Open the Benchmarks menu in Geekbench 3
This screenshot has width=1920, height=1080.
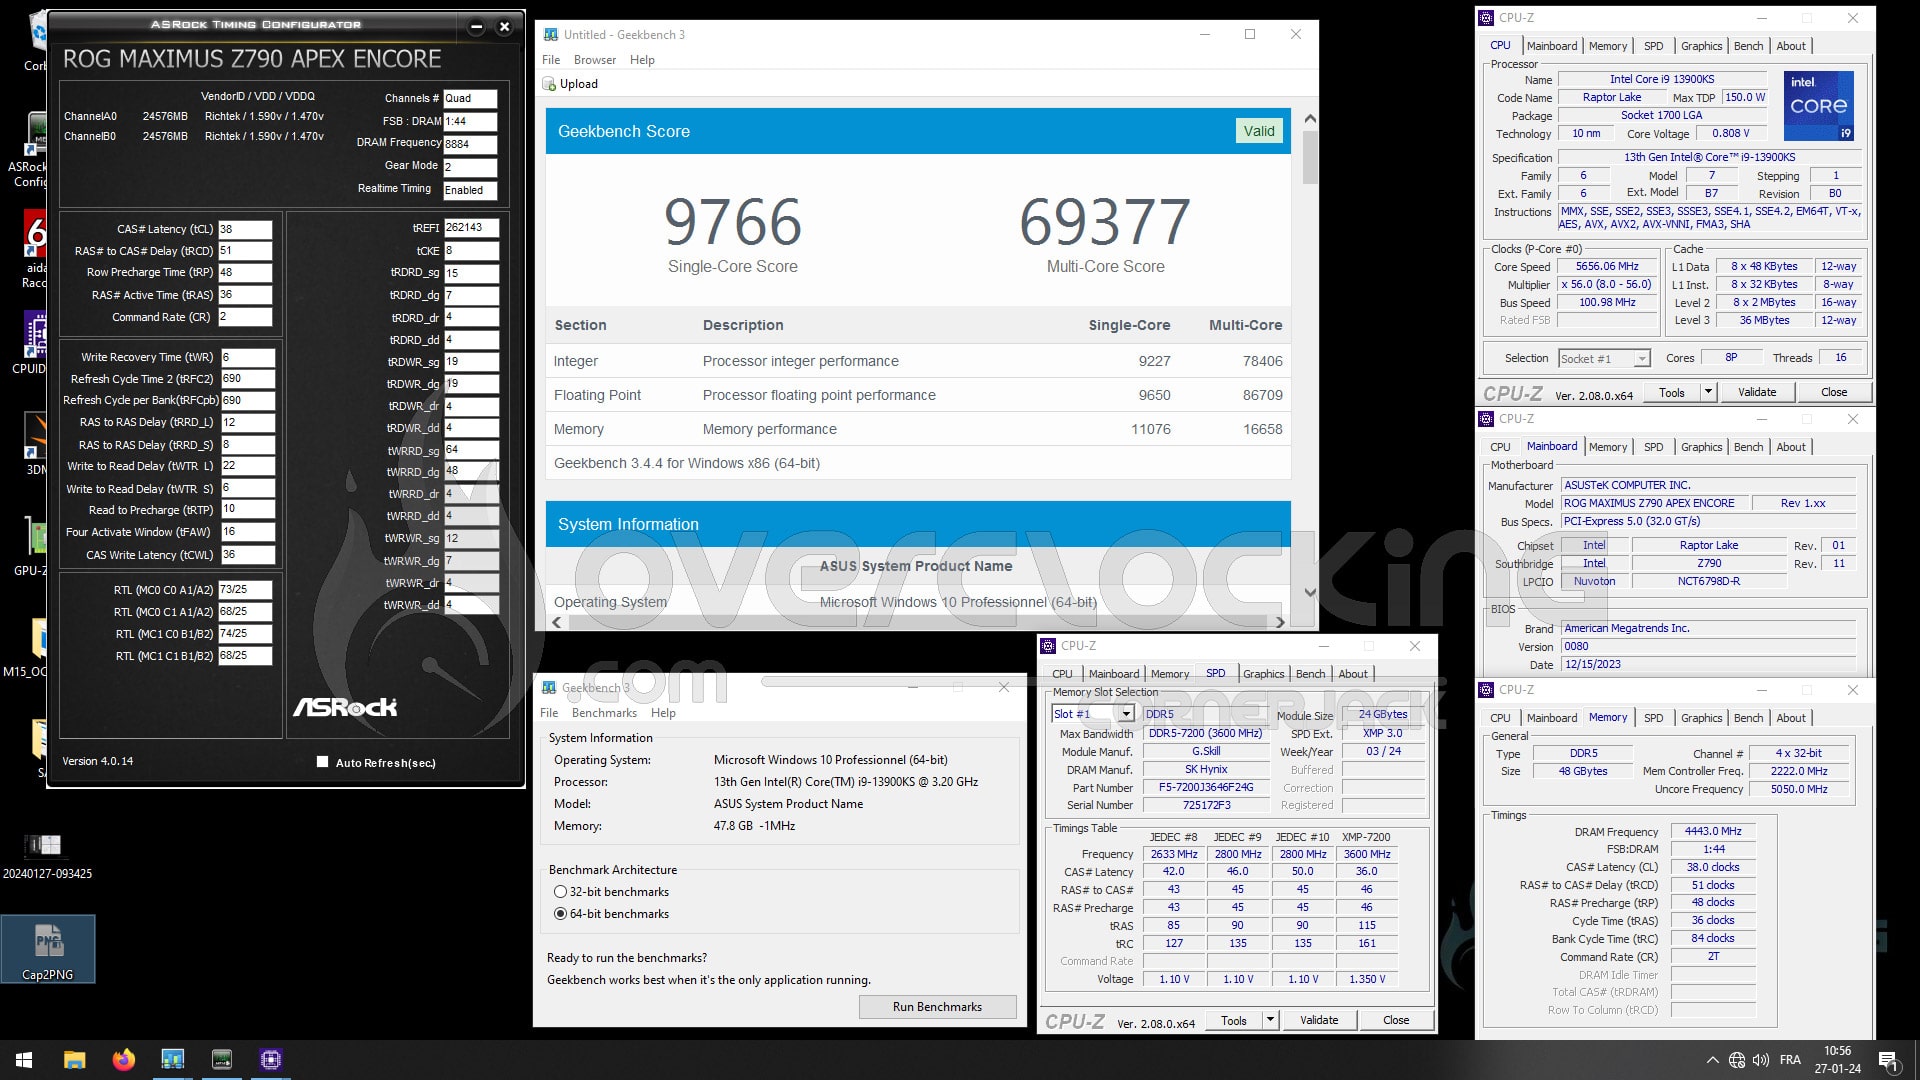click(604, 713)
